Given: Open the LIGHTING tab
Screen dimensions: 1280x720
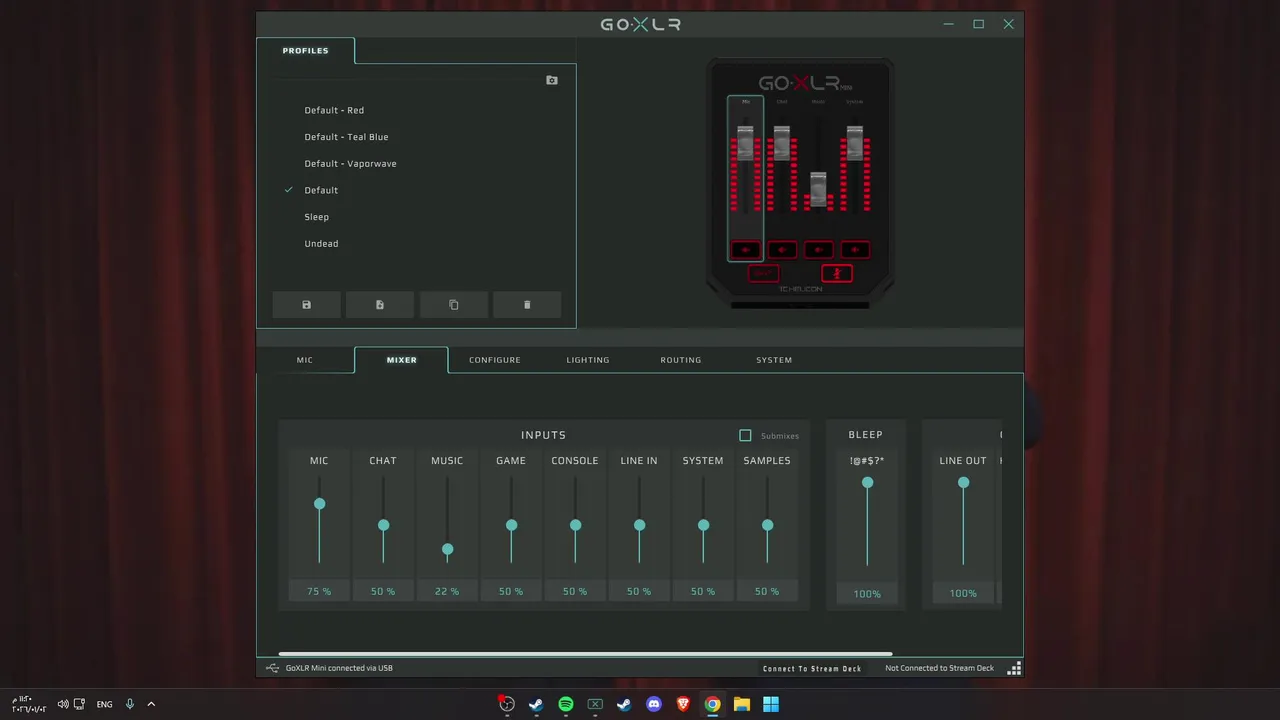Looking at the screenshot, I should [588, 360].
